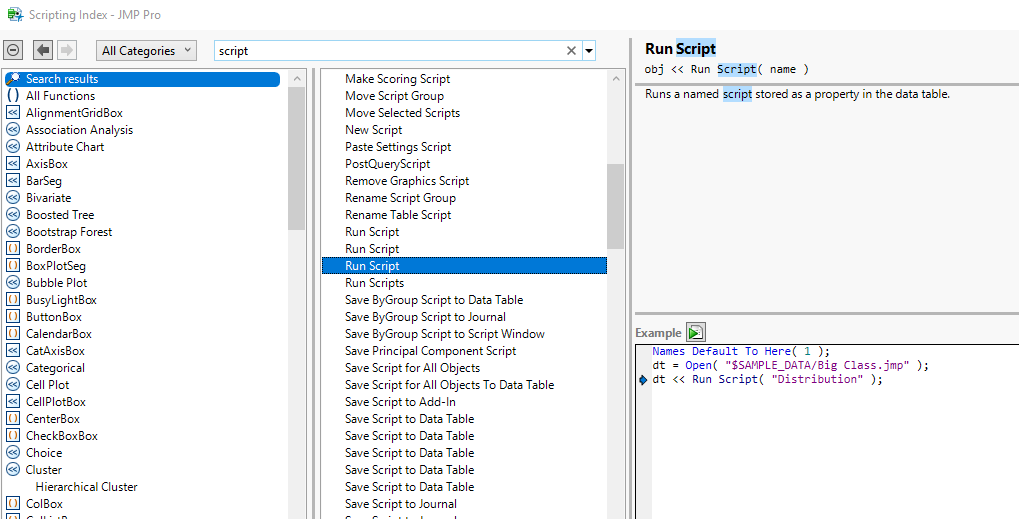Run the example script with the play icon
Viewport: 1019px width, 519px height.
696,333
